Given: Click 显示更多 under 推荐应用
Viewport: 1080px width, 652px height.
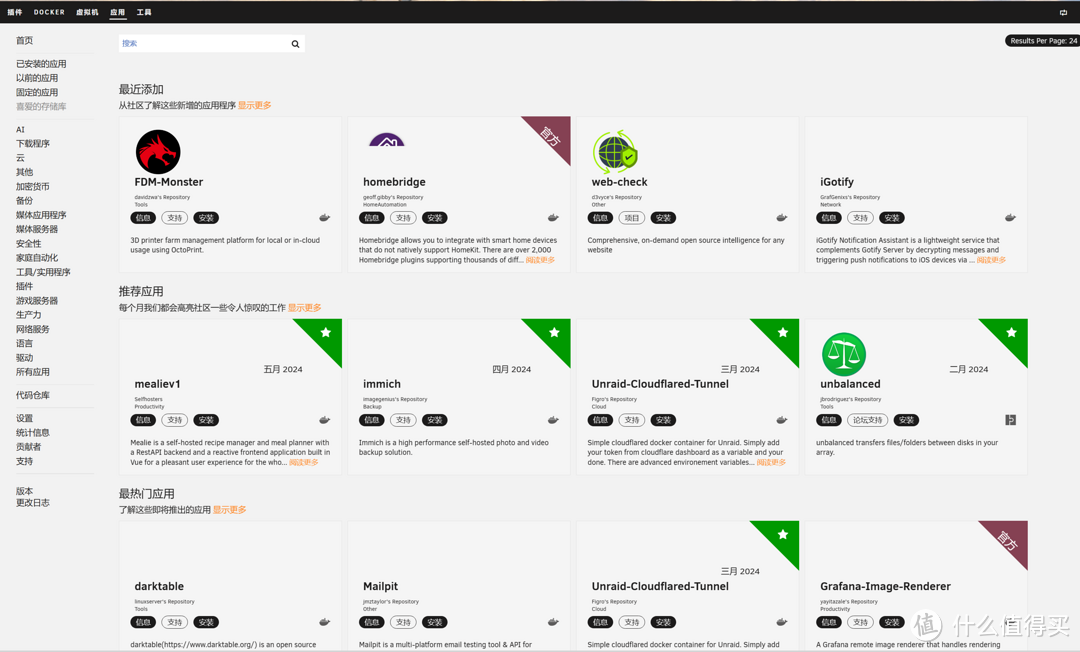Looking at the screenshot, I should click(304, 308).
